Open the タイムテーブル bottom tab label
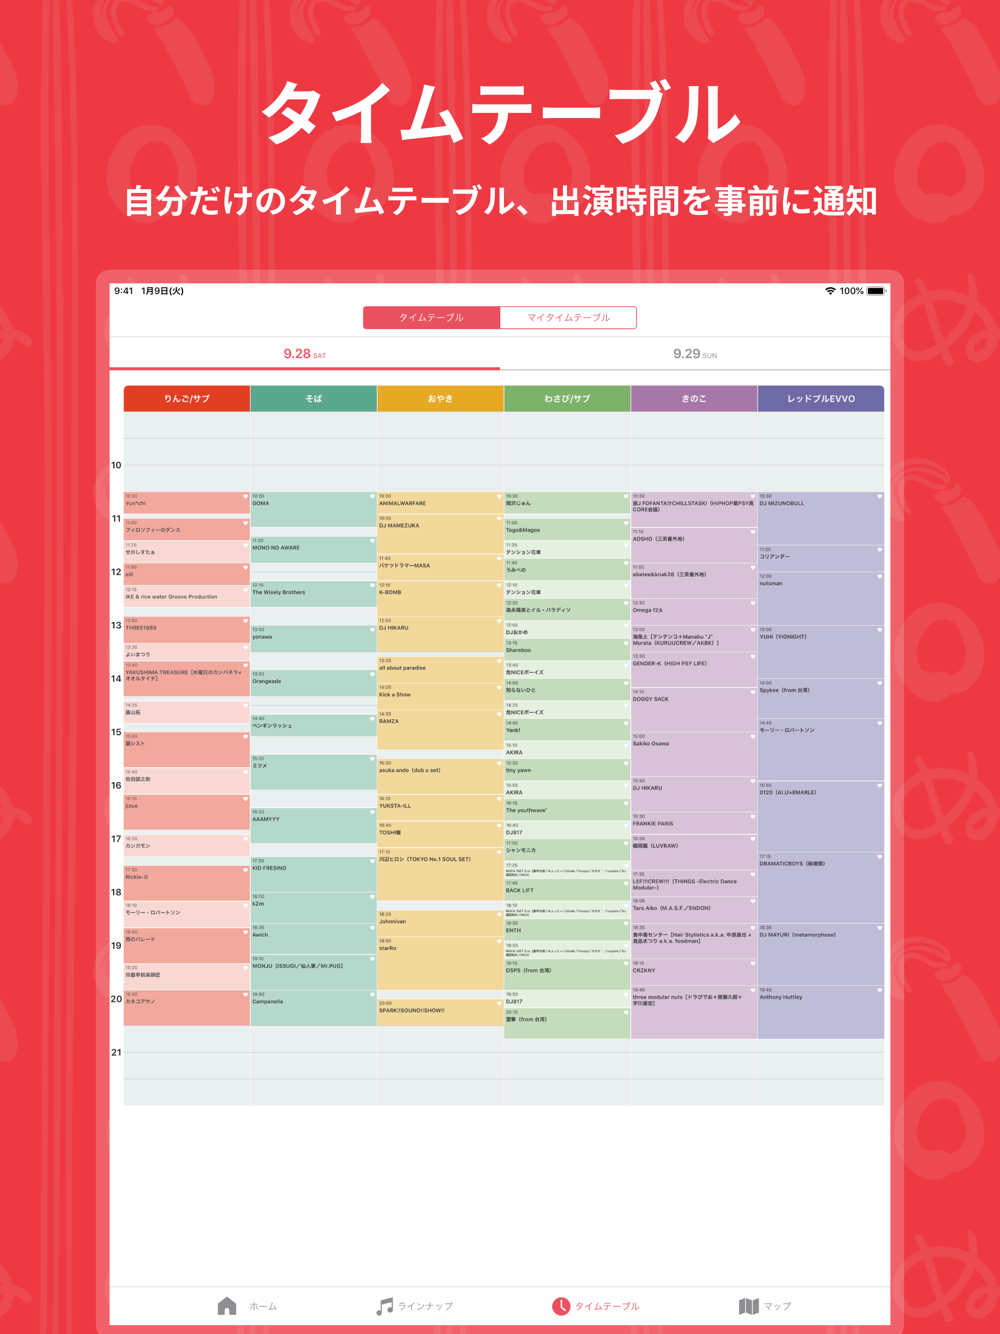This screenshot has height=1334, width=1000. click(607, 1306)
